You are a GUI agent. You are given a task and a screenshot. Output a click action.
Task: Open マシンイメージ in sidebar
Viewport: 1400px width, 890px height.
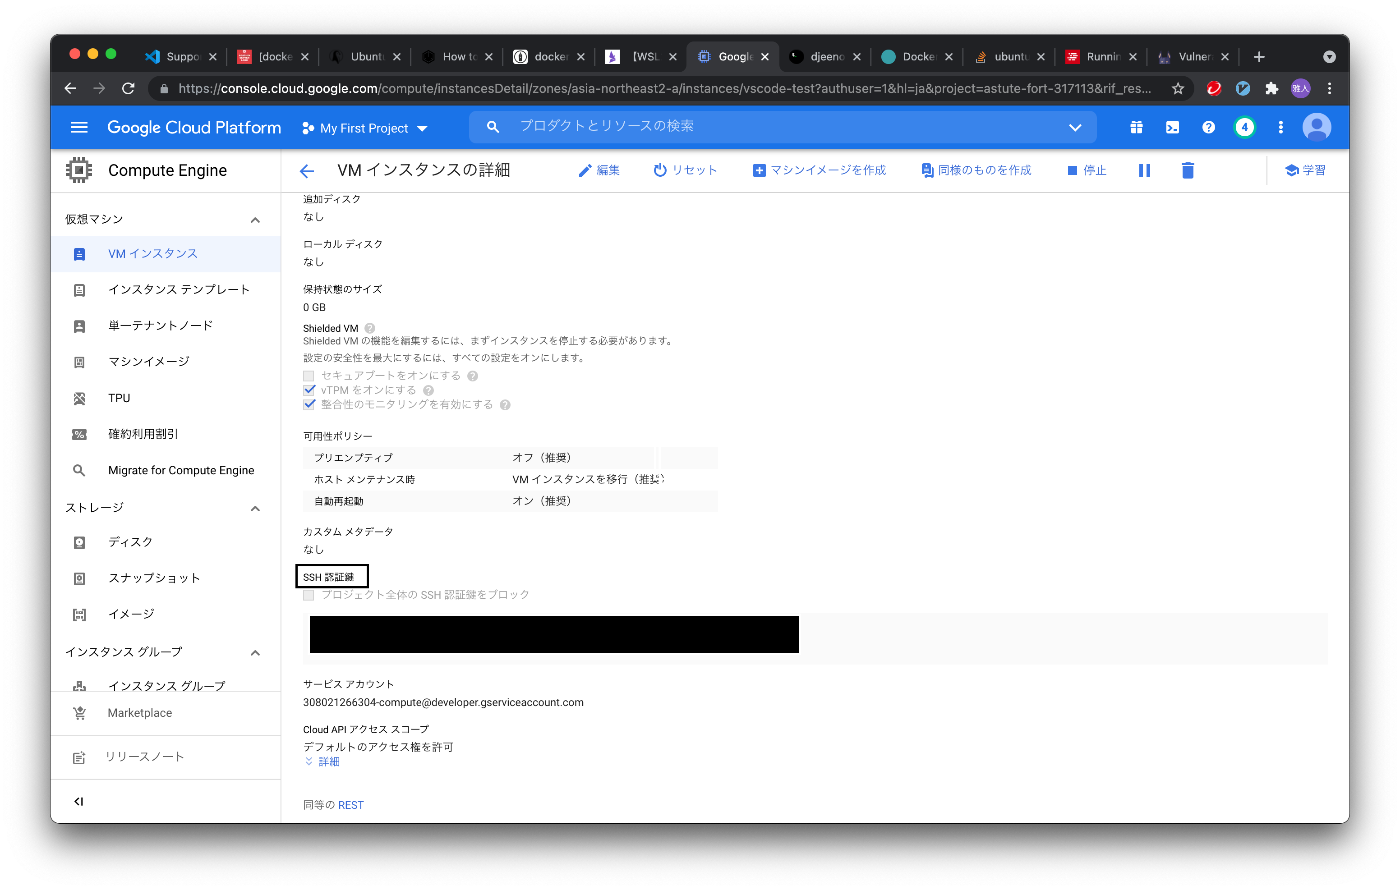(x=166, y=362)
